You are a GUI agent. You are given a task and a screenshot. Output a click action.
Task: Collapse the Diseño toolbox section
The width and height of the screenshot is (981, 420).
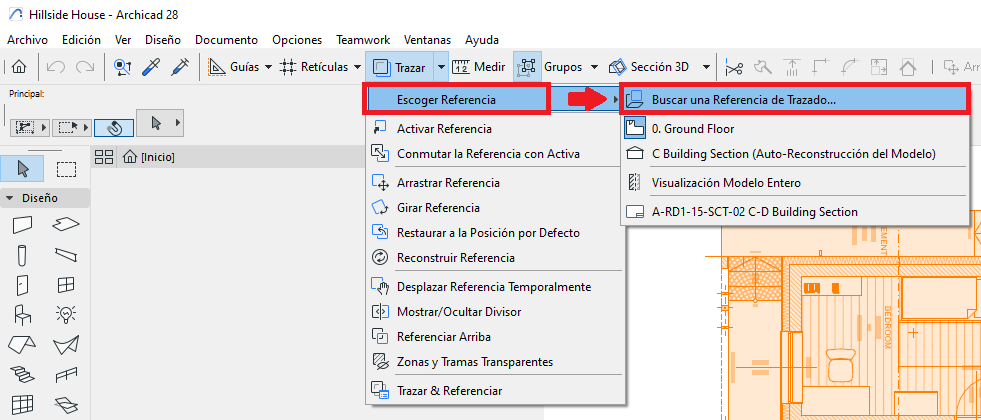pyautogui.click(x=10, y=198)
